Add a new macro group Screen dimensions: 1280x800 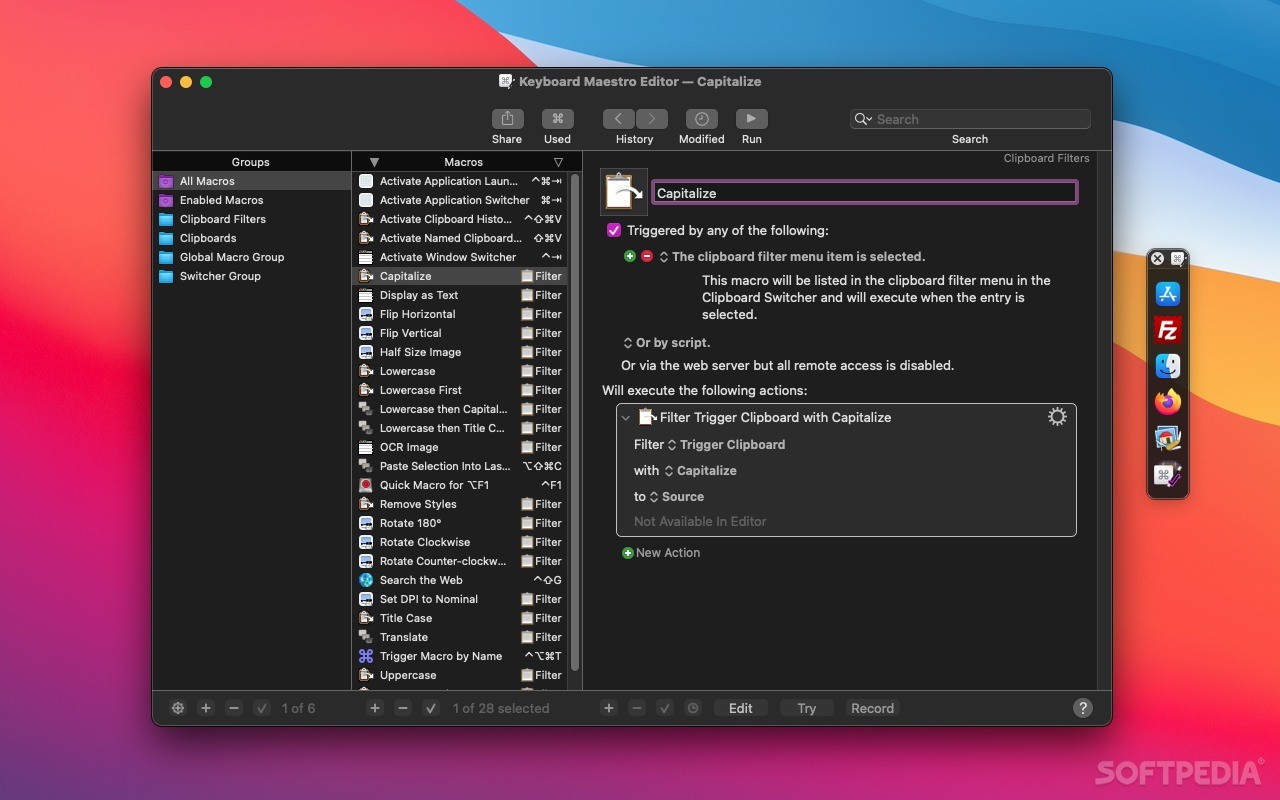pyautogui.click(x=206, y=708)
